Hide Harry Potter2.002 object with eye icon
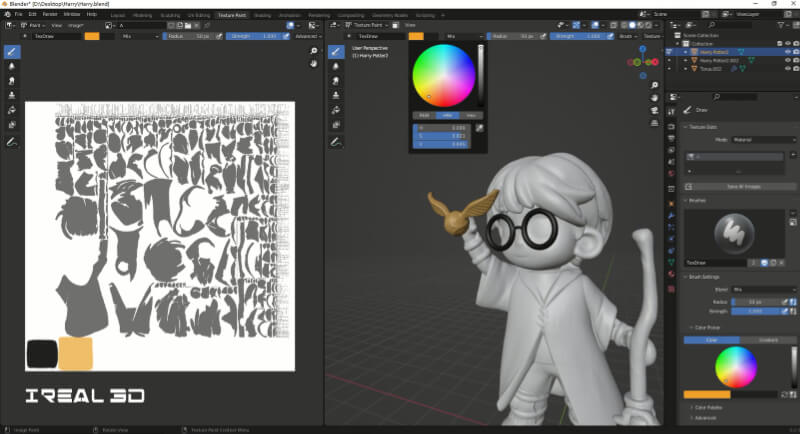800x434 pixels. [788, 60]
